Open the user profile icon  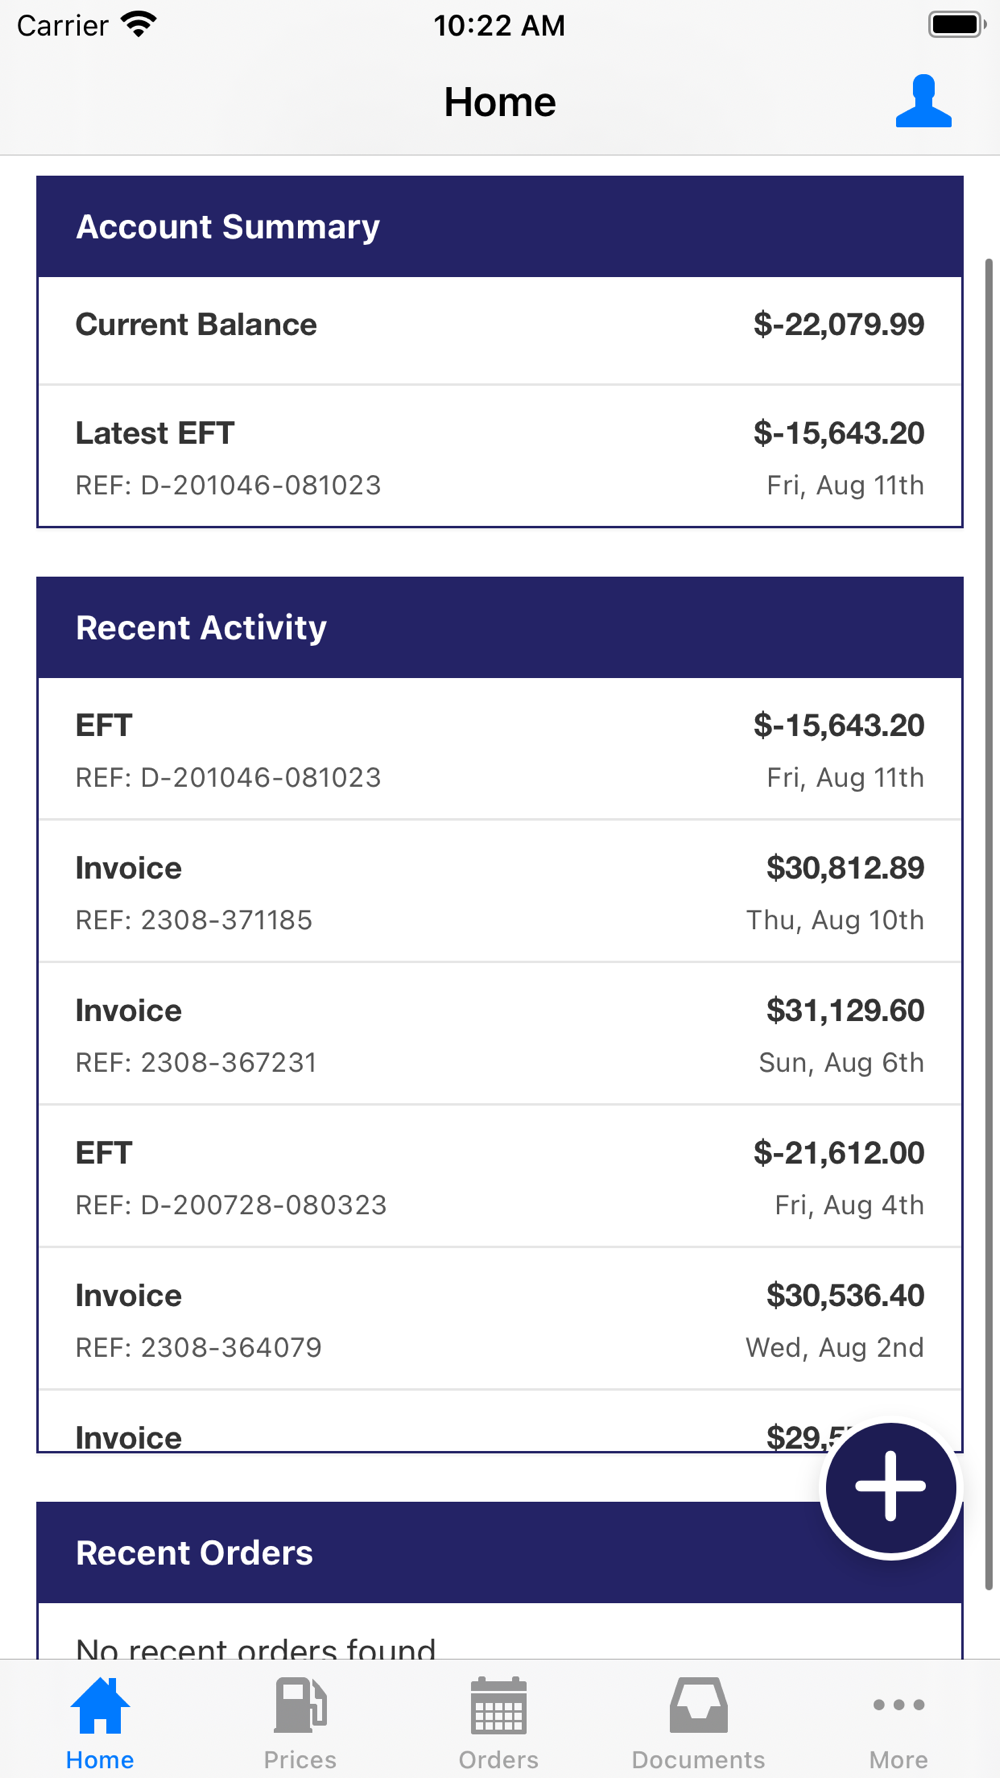click(923, 102)
